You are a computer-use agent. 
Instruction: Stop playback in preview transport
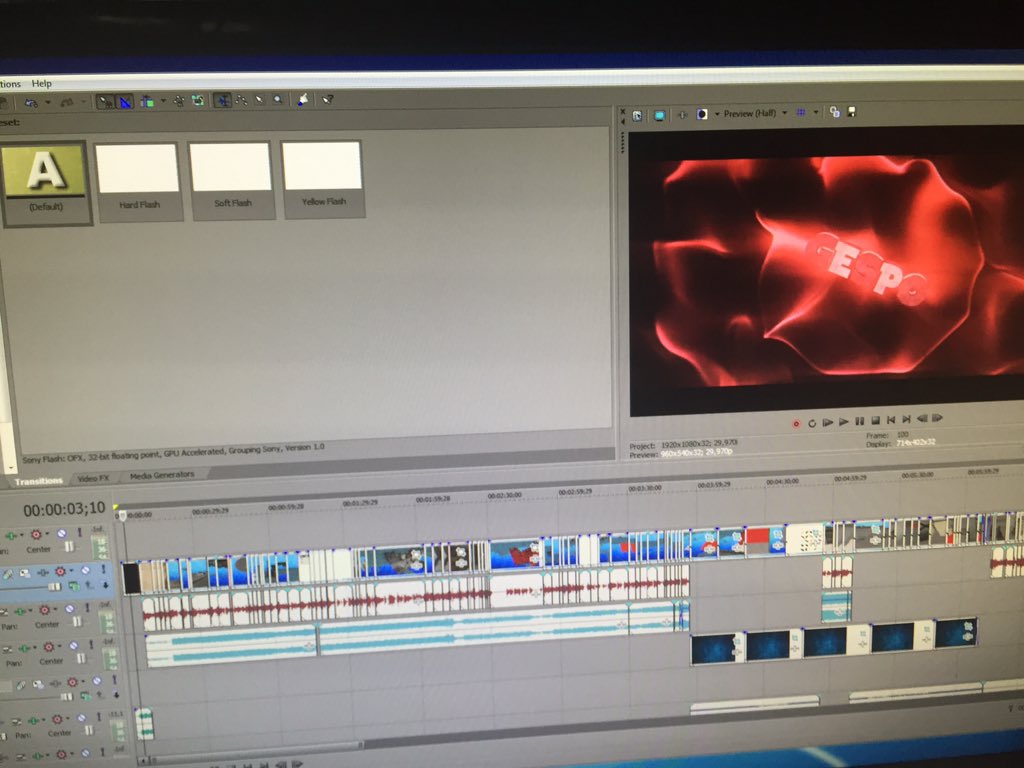coord(876,420)
